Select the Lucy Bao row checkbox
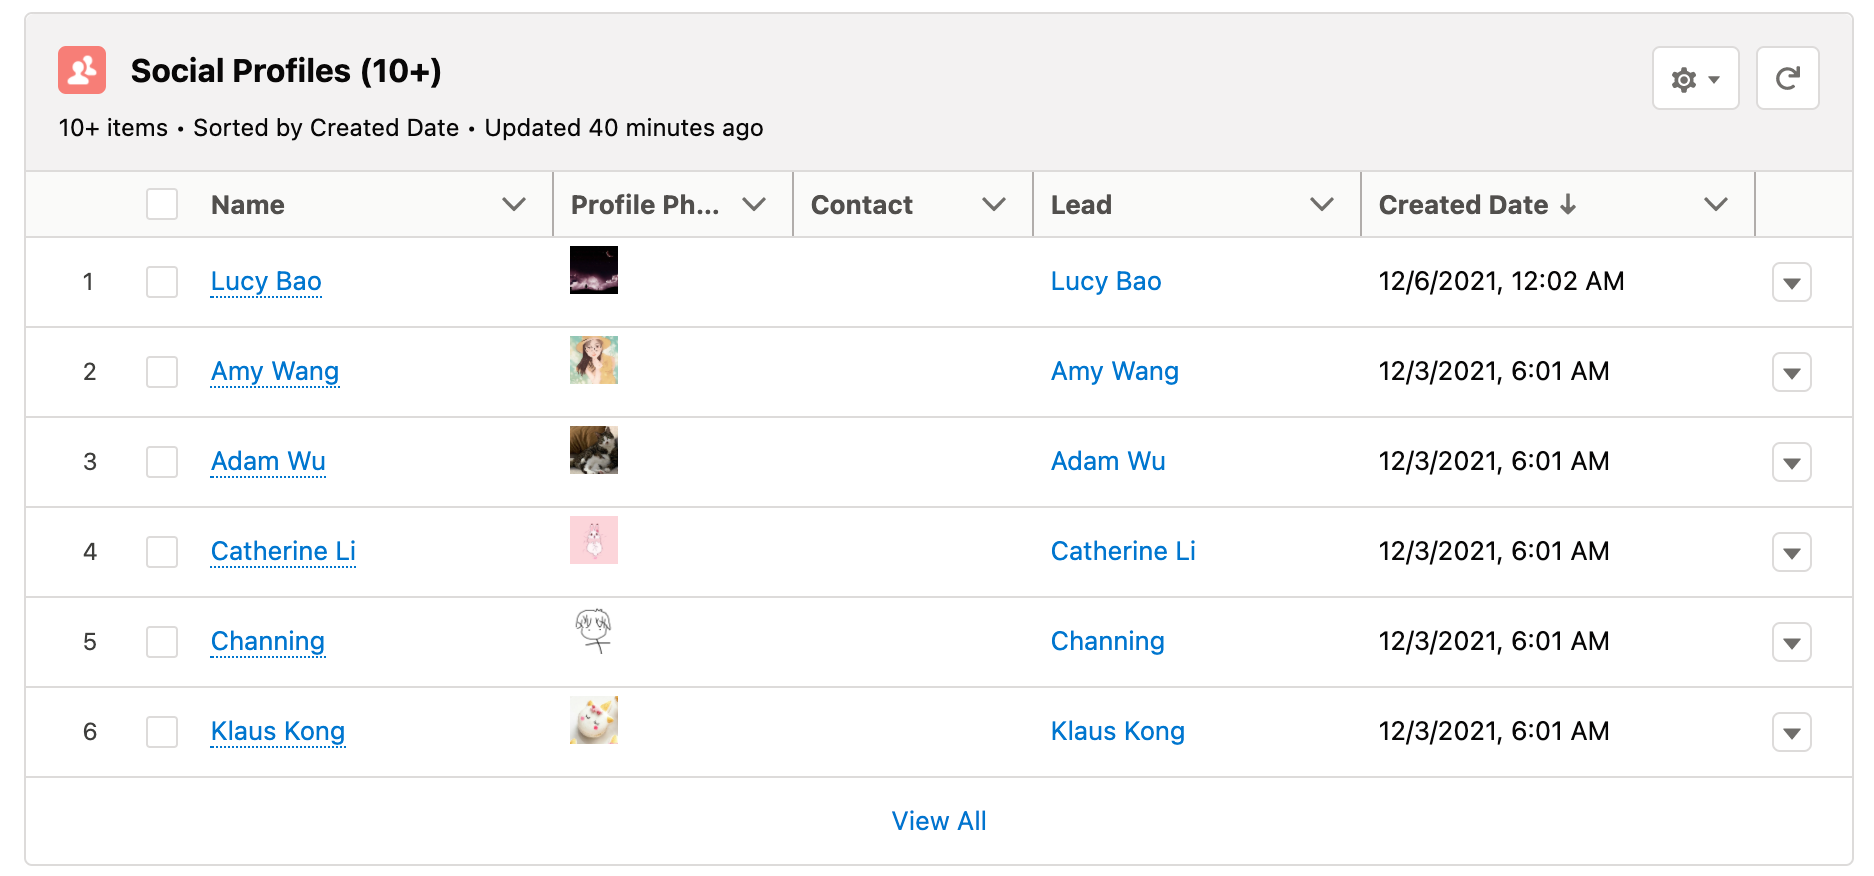 [x=162, y=282]
